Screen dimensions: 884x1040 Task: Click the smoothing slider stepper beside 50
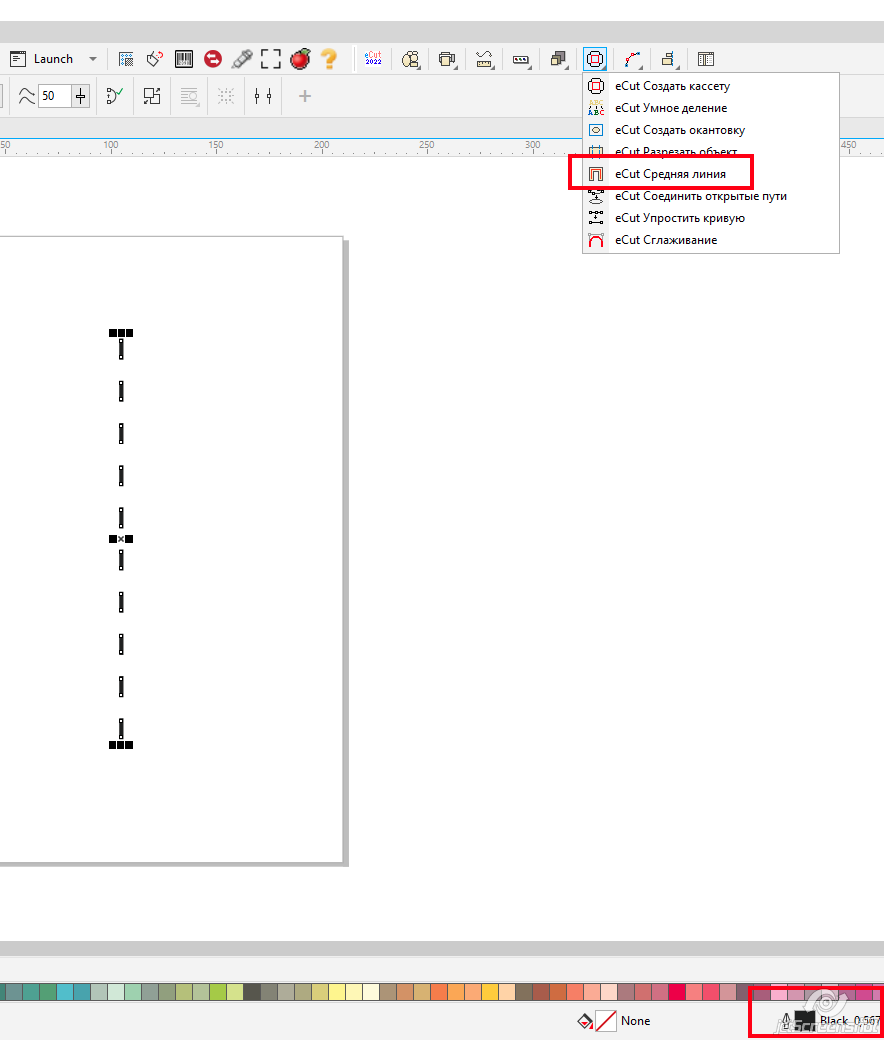(x=80, y=96)
